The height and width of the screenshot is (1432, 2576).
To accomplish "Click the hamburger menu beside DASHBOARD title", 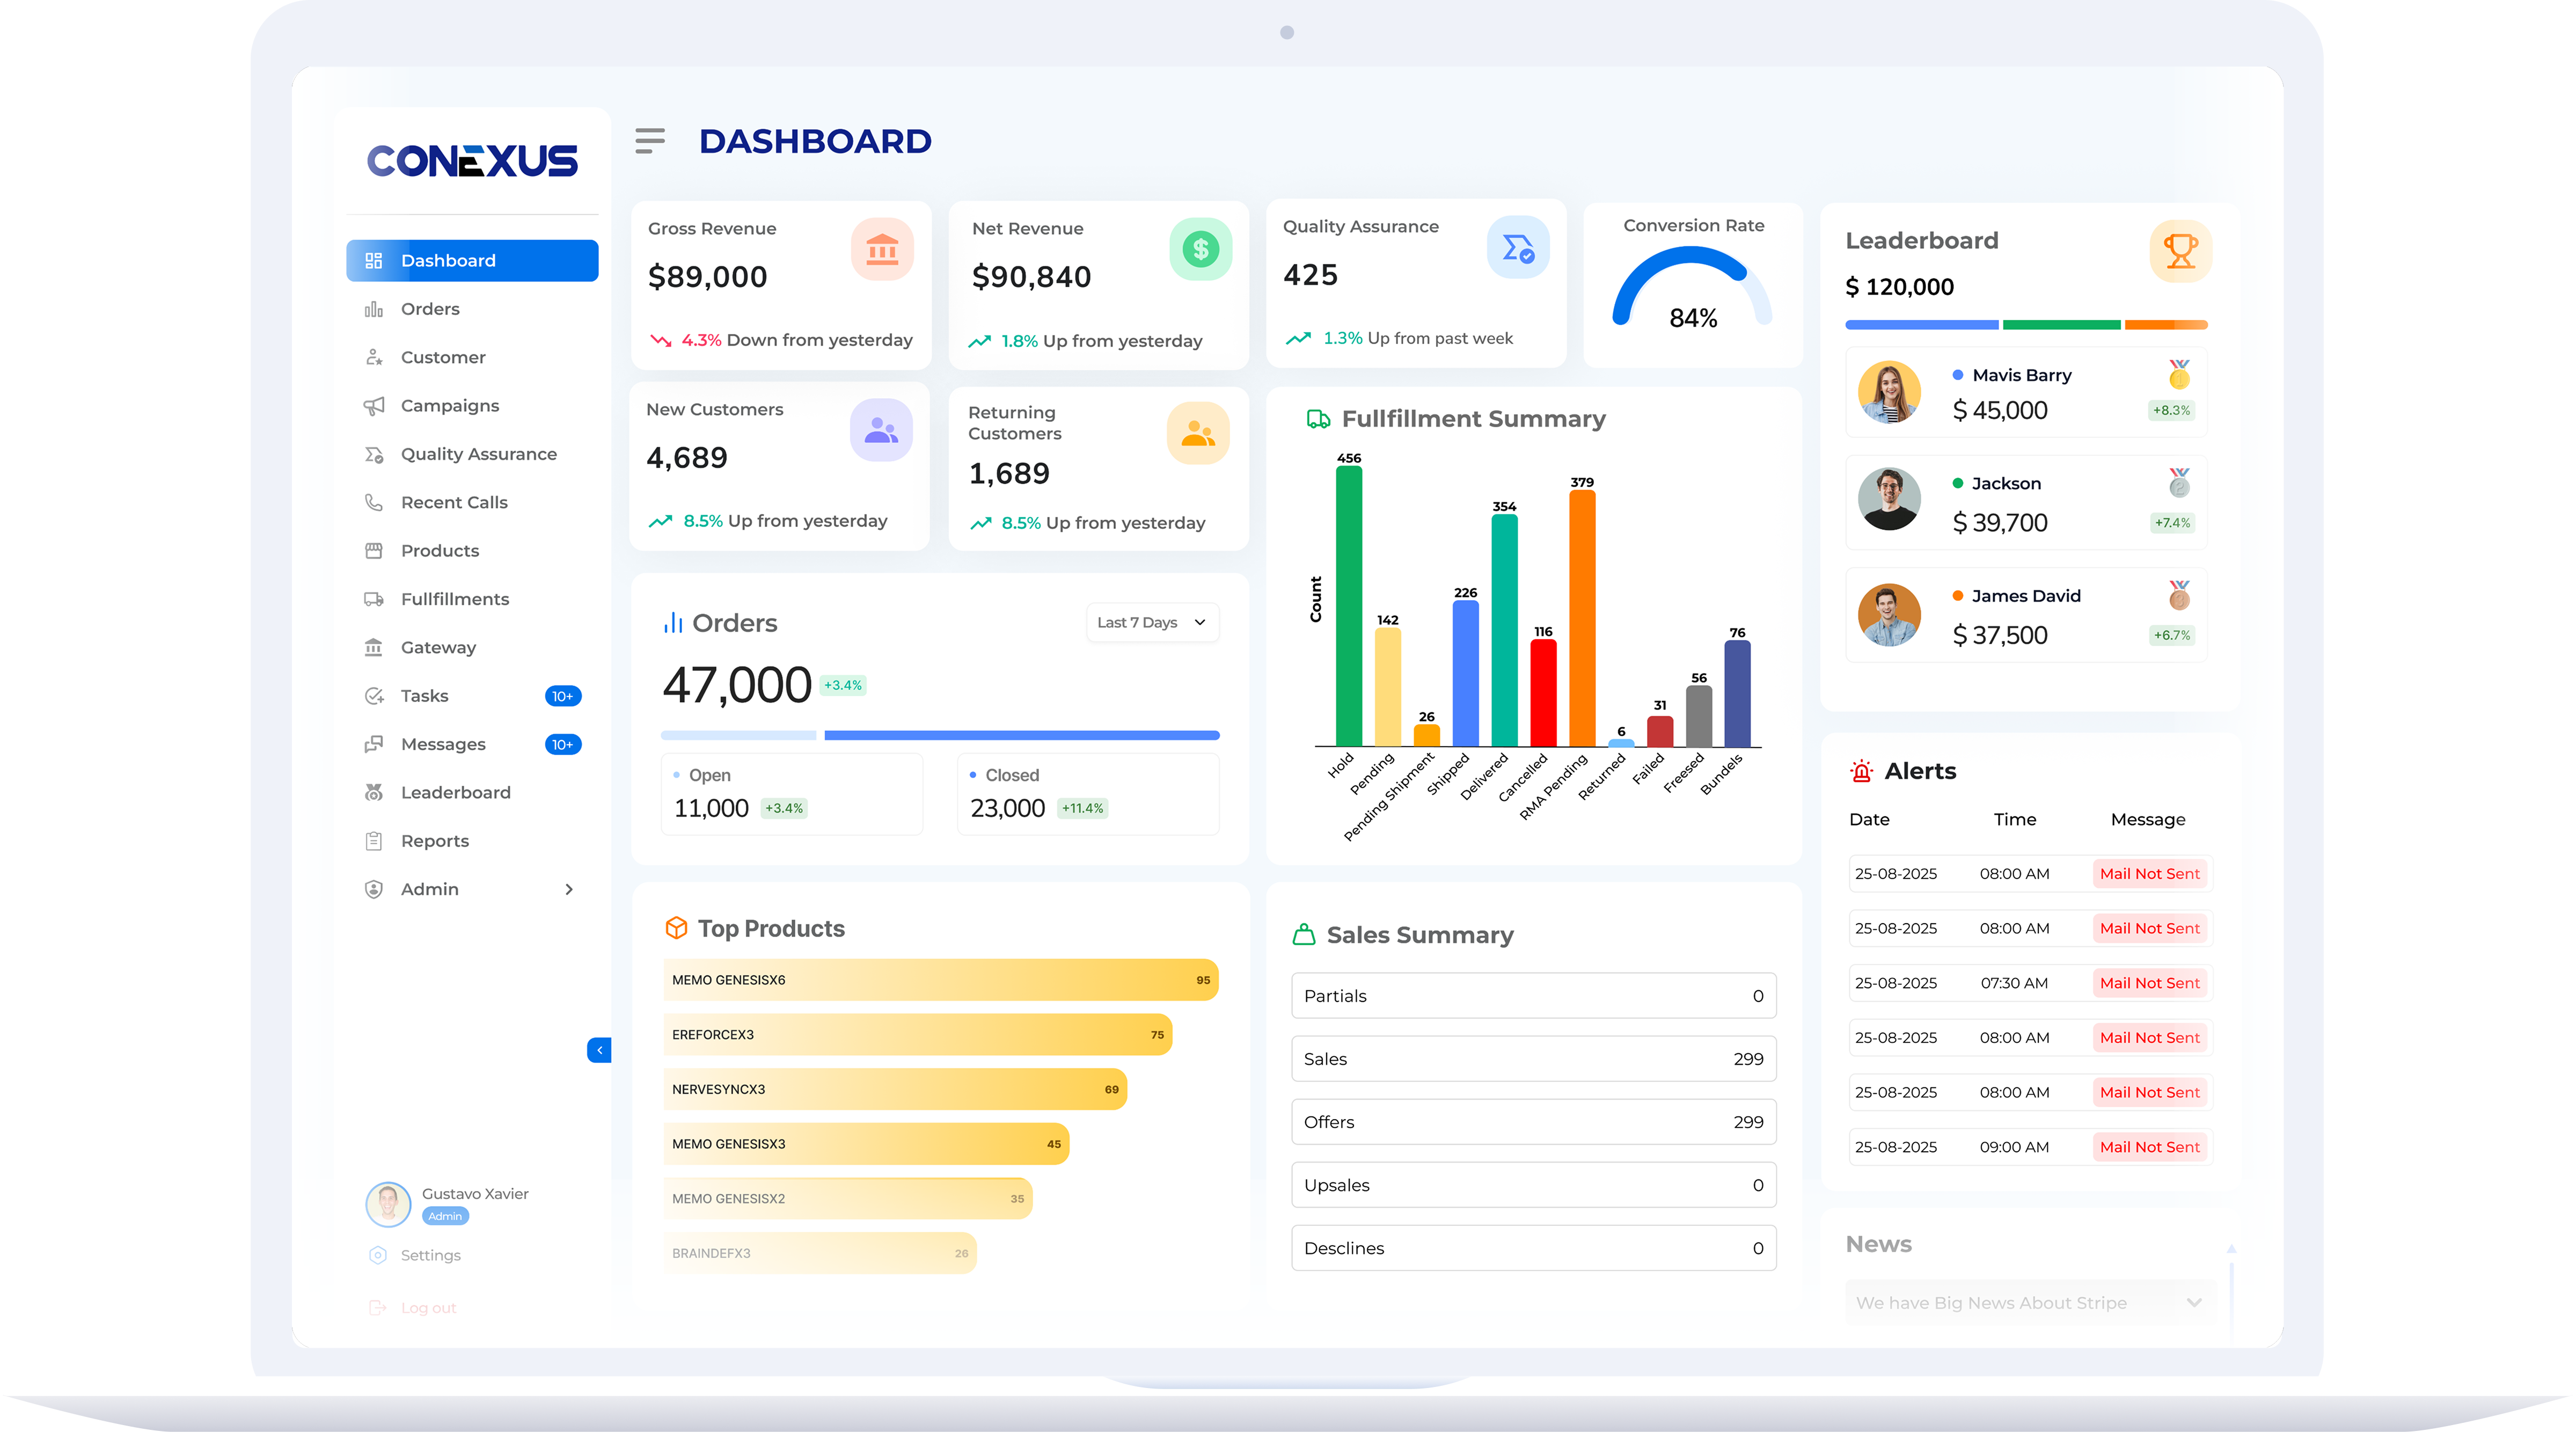I will (x=650, y=140).
